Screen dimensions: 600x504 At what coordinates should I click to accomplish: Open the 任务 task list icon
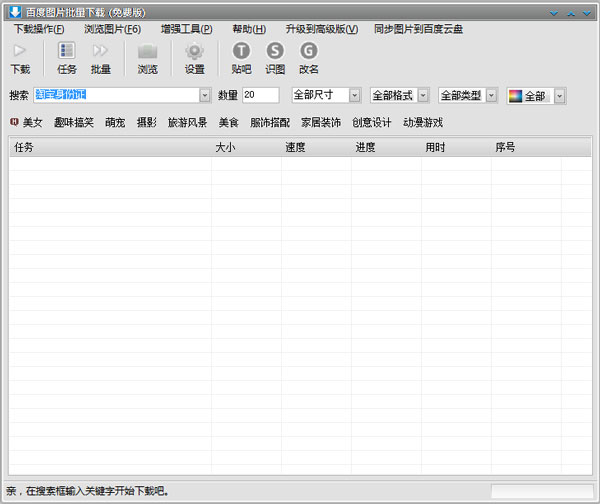coord(67,51)
